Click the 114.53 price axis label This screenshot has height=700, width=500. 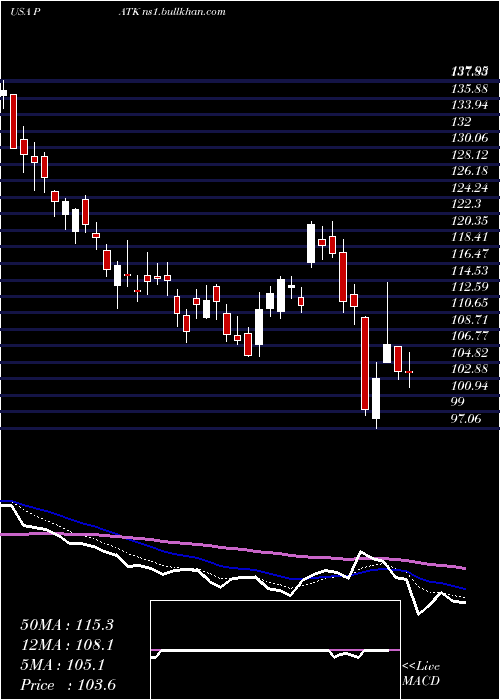coord(470,270)
